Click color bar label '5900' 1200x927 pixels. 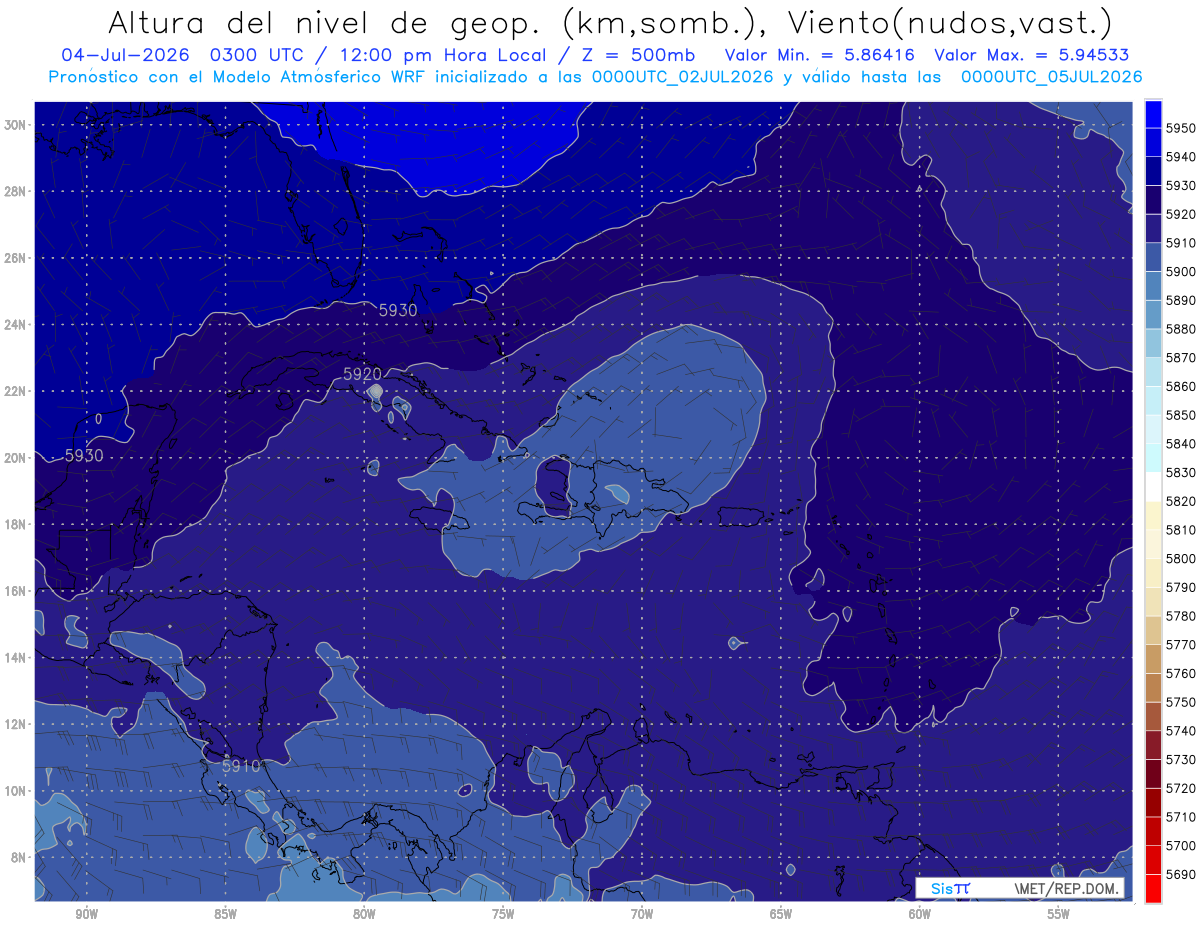pos(1181,272)
